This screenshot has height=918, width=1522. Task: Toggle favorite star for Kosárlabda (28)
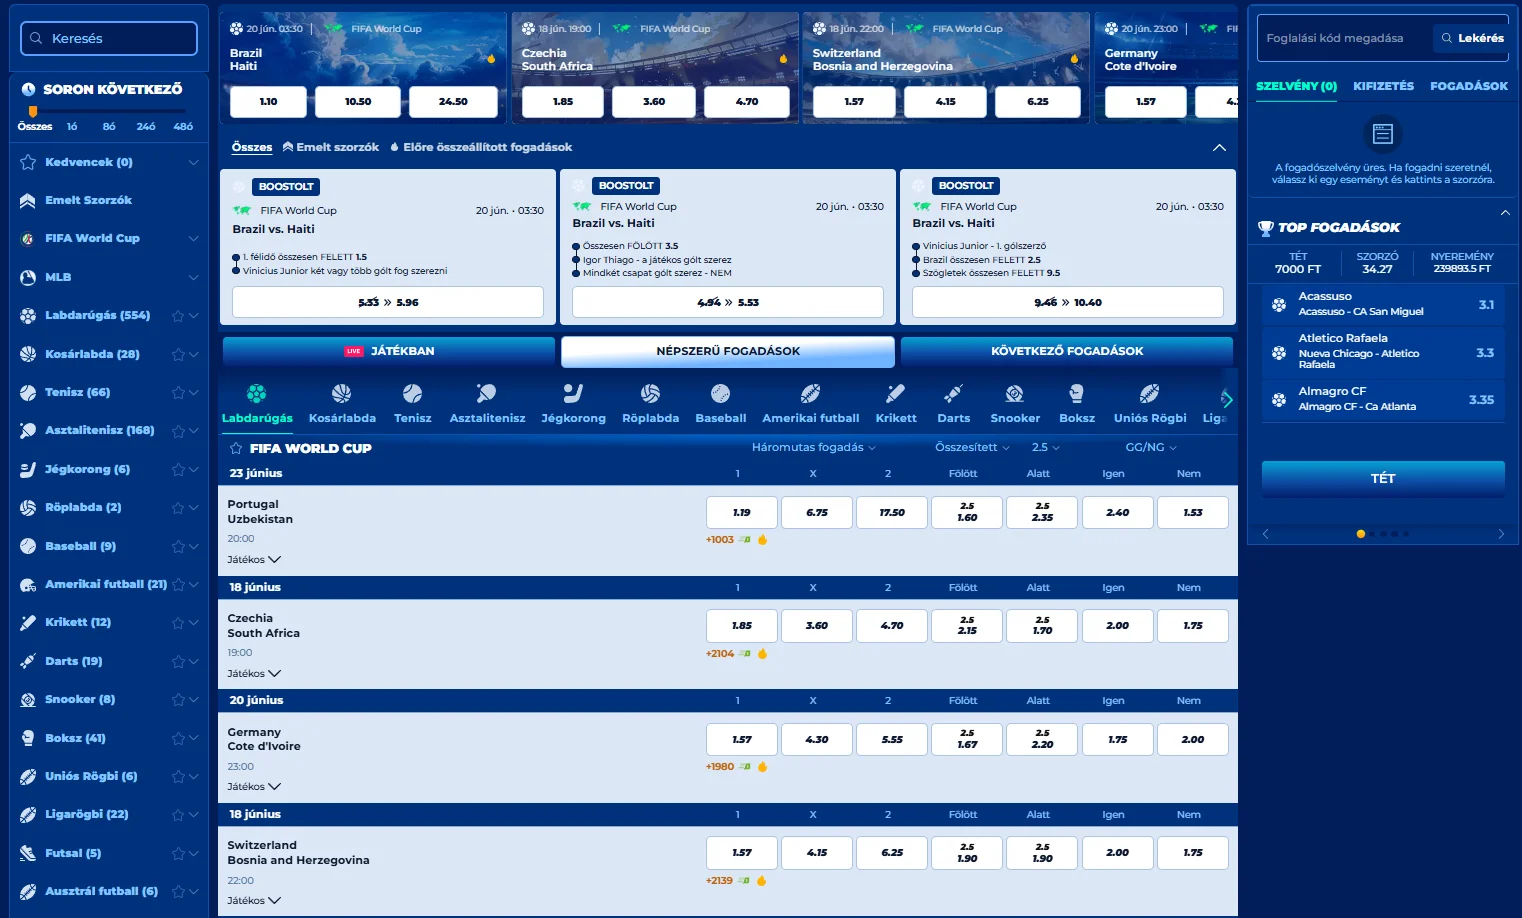click(x=178, y=354)
